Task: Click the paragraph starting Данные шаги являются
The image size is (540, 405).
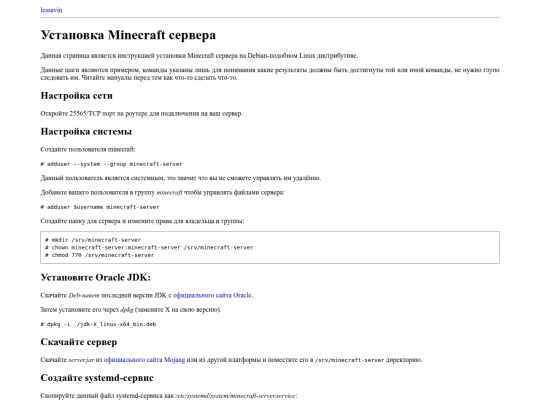Action: 270,74
